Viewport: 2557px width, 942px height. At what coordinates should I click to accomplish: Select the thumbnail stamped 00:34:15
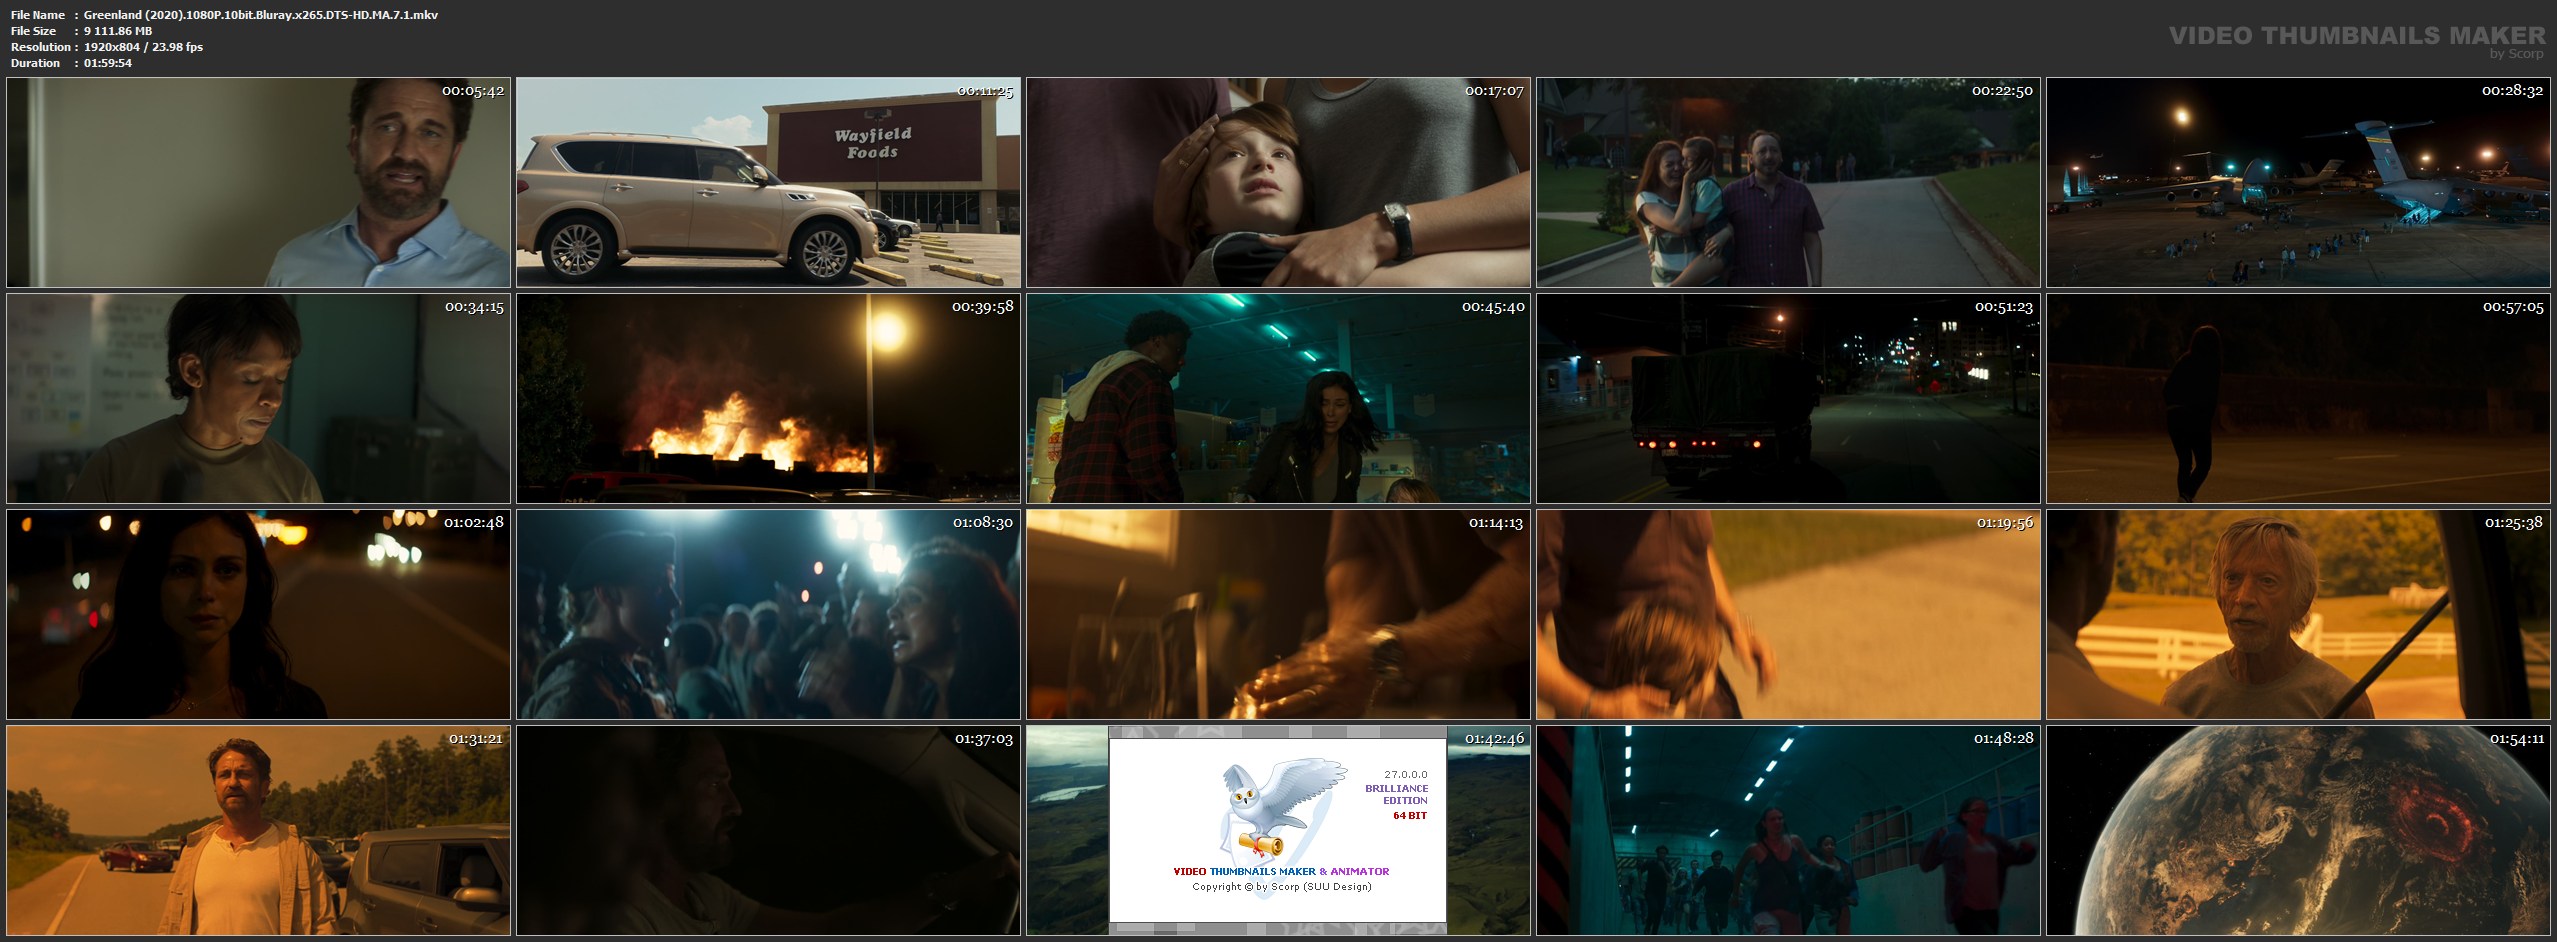(258, 398)
